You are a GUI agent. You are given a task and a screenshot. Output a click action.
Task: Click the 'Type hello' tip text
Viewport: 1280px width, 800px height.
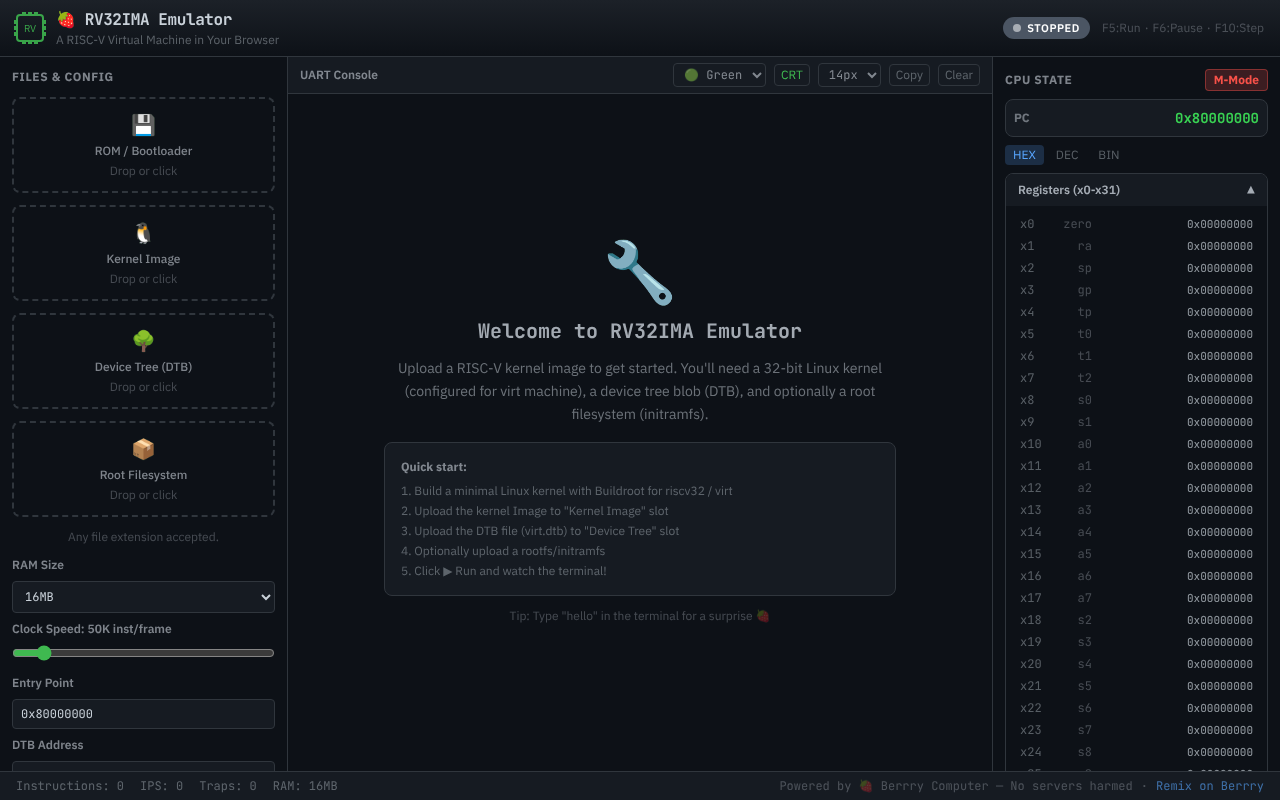(640, 616)
